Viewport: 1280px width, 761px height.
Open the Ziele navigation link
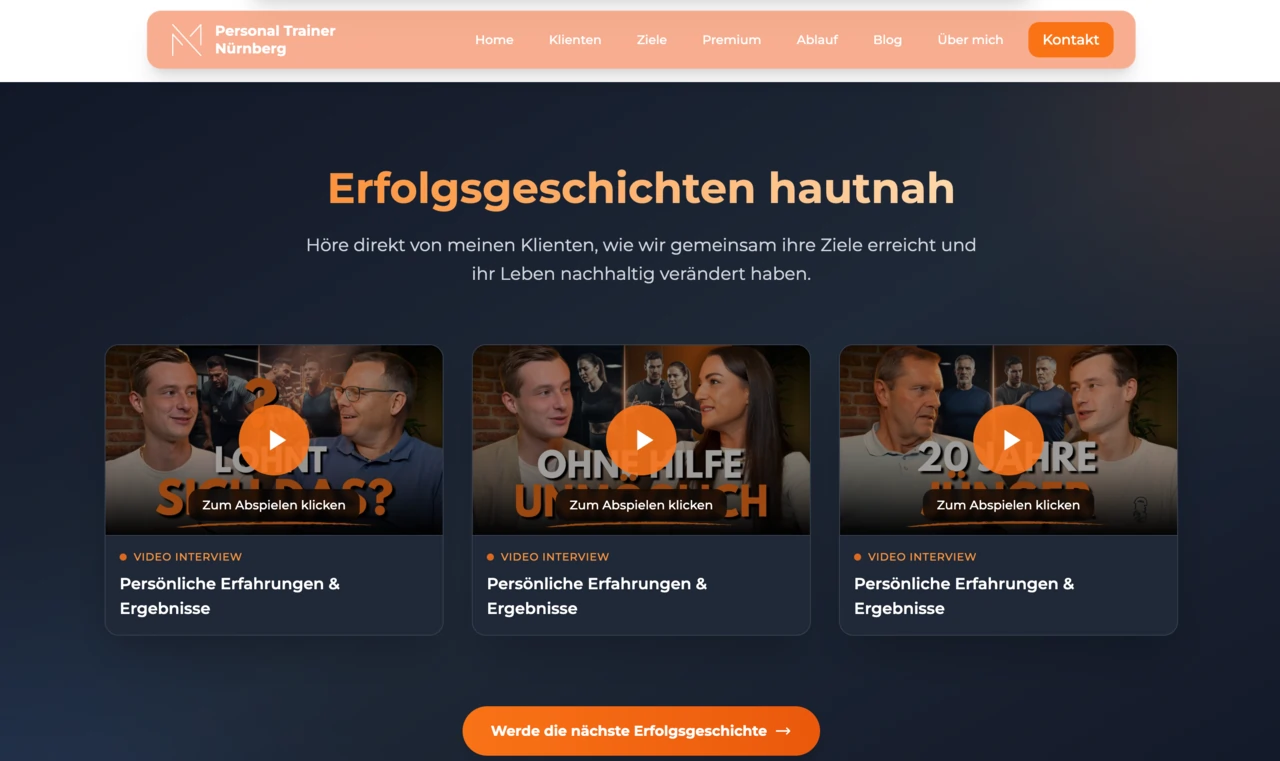652,40
